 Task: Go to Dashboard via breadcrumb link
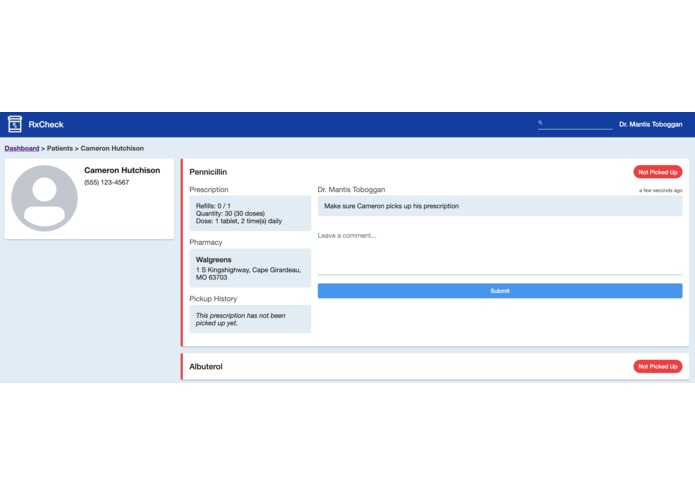[22, 148]
